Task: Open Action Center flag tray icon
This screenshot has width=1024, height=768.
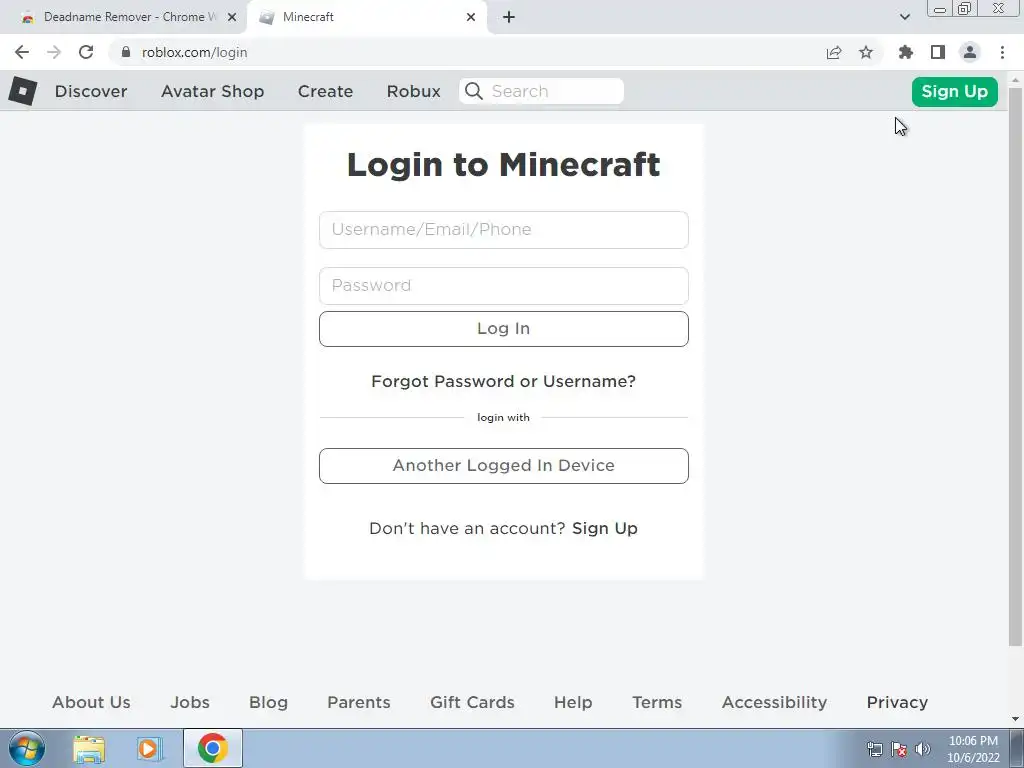Action: (x=899, y=749)
